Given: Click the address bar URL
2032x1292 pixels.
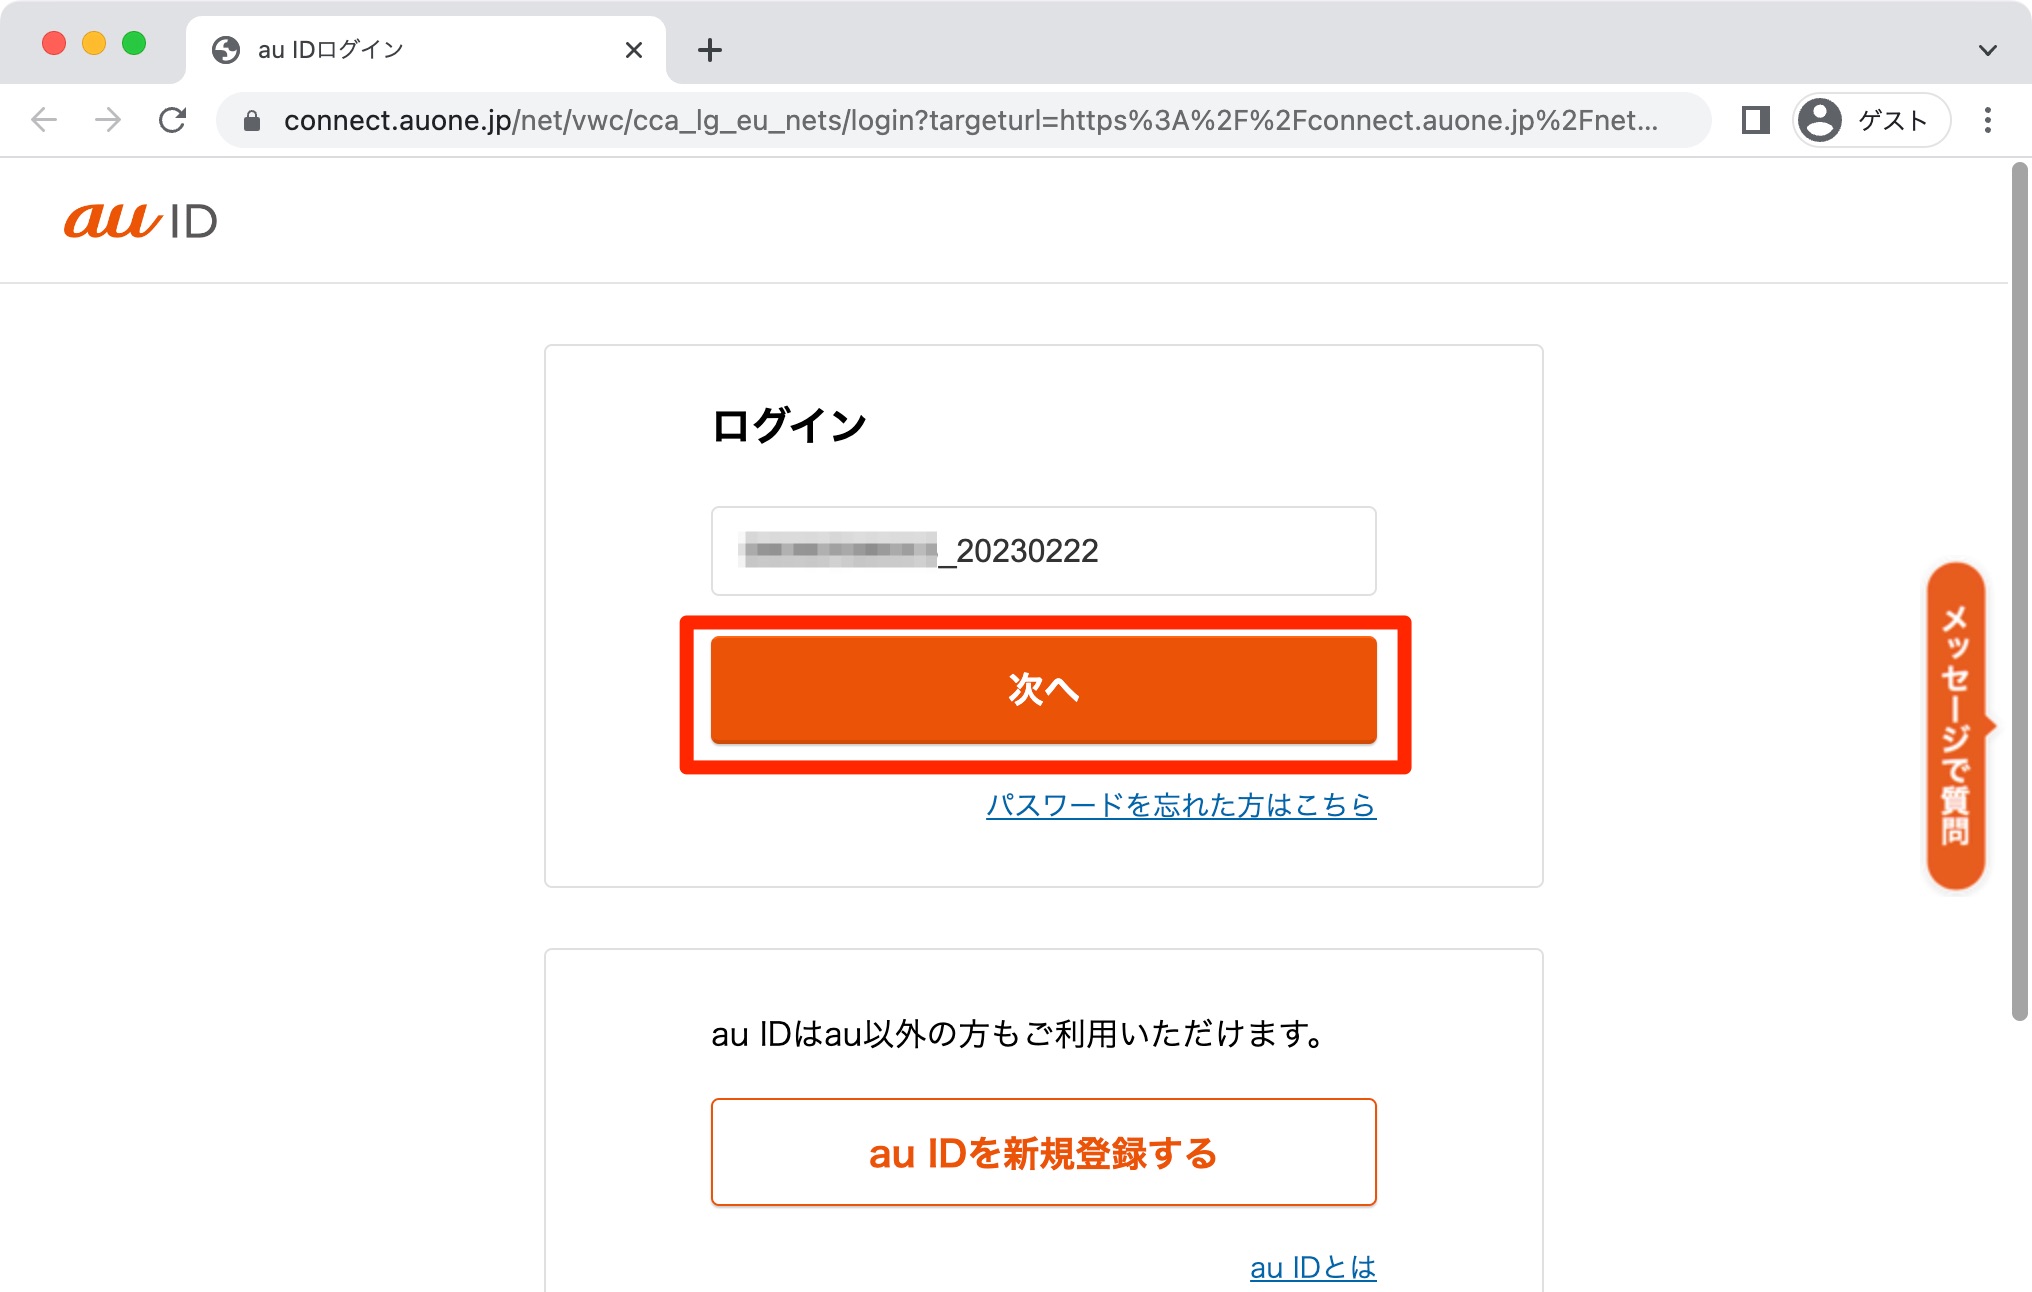Looking at the screenshot, I should (970, 120).
